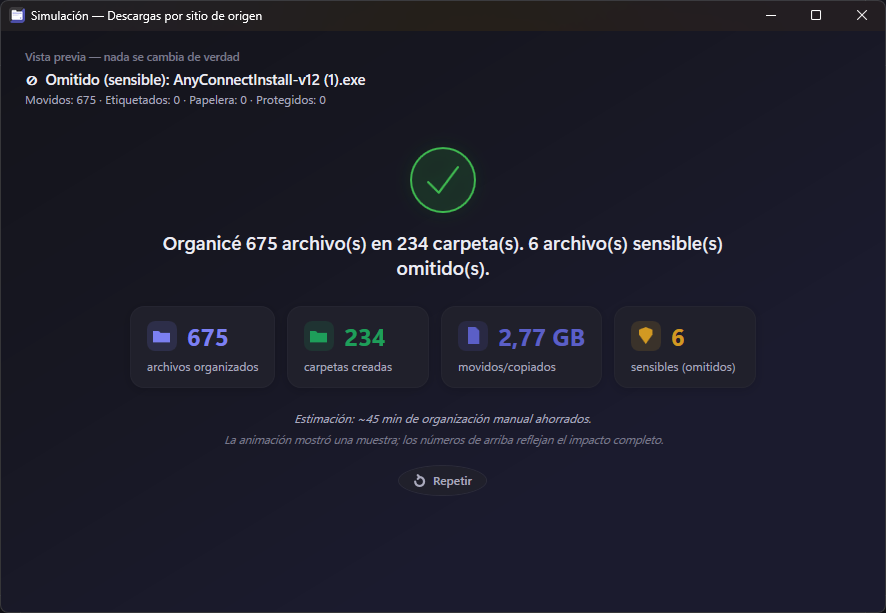The width and height of the screenshot is (886, 613).
Task: Click the "Organicé 675 archivo(s)" summary heading
Action: point(442,256)
